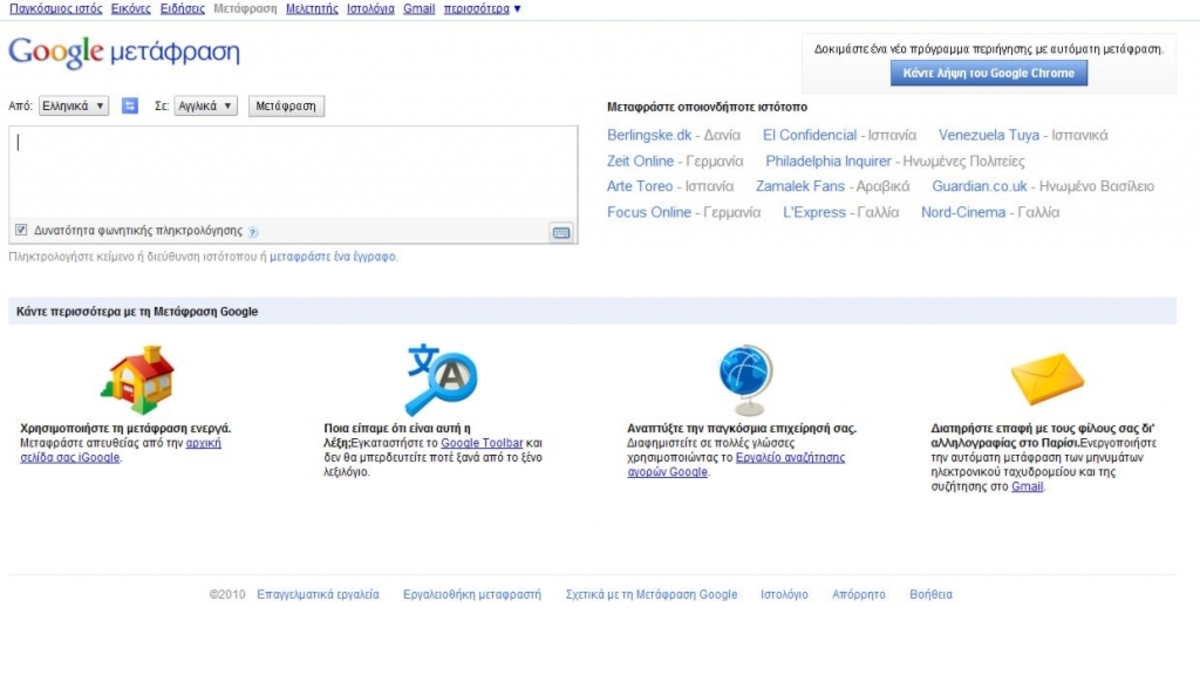Swap source and target languages icon
Viewport: 1200px width, 696px height.
pyautogui.click(x=130, y=106)
